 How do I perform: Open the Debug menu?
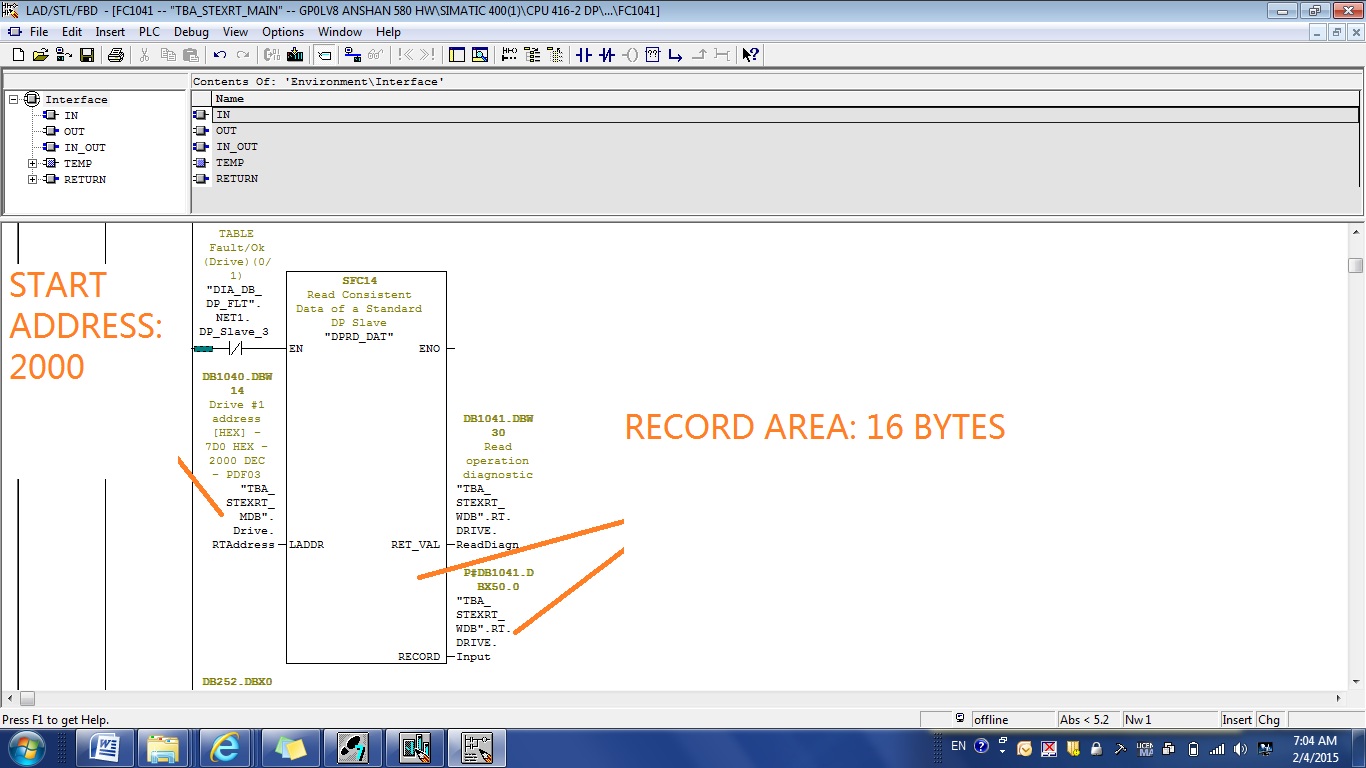pos(191,32)
